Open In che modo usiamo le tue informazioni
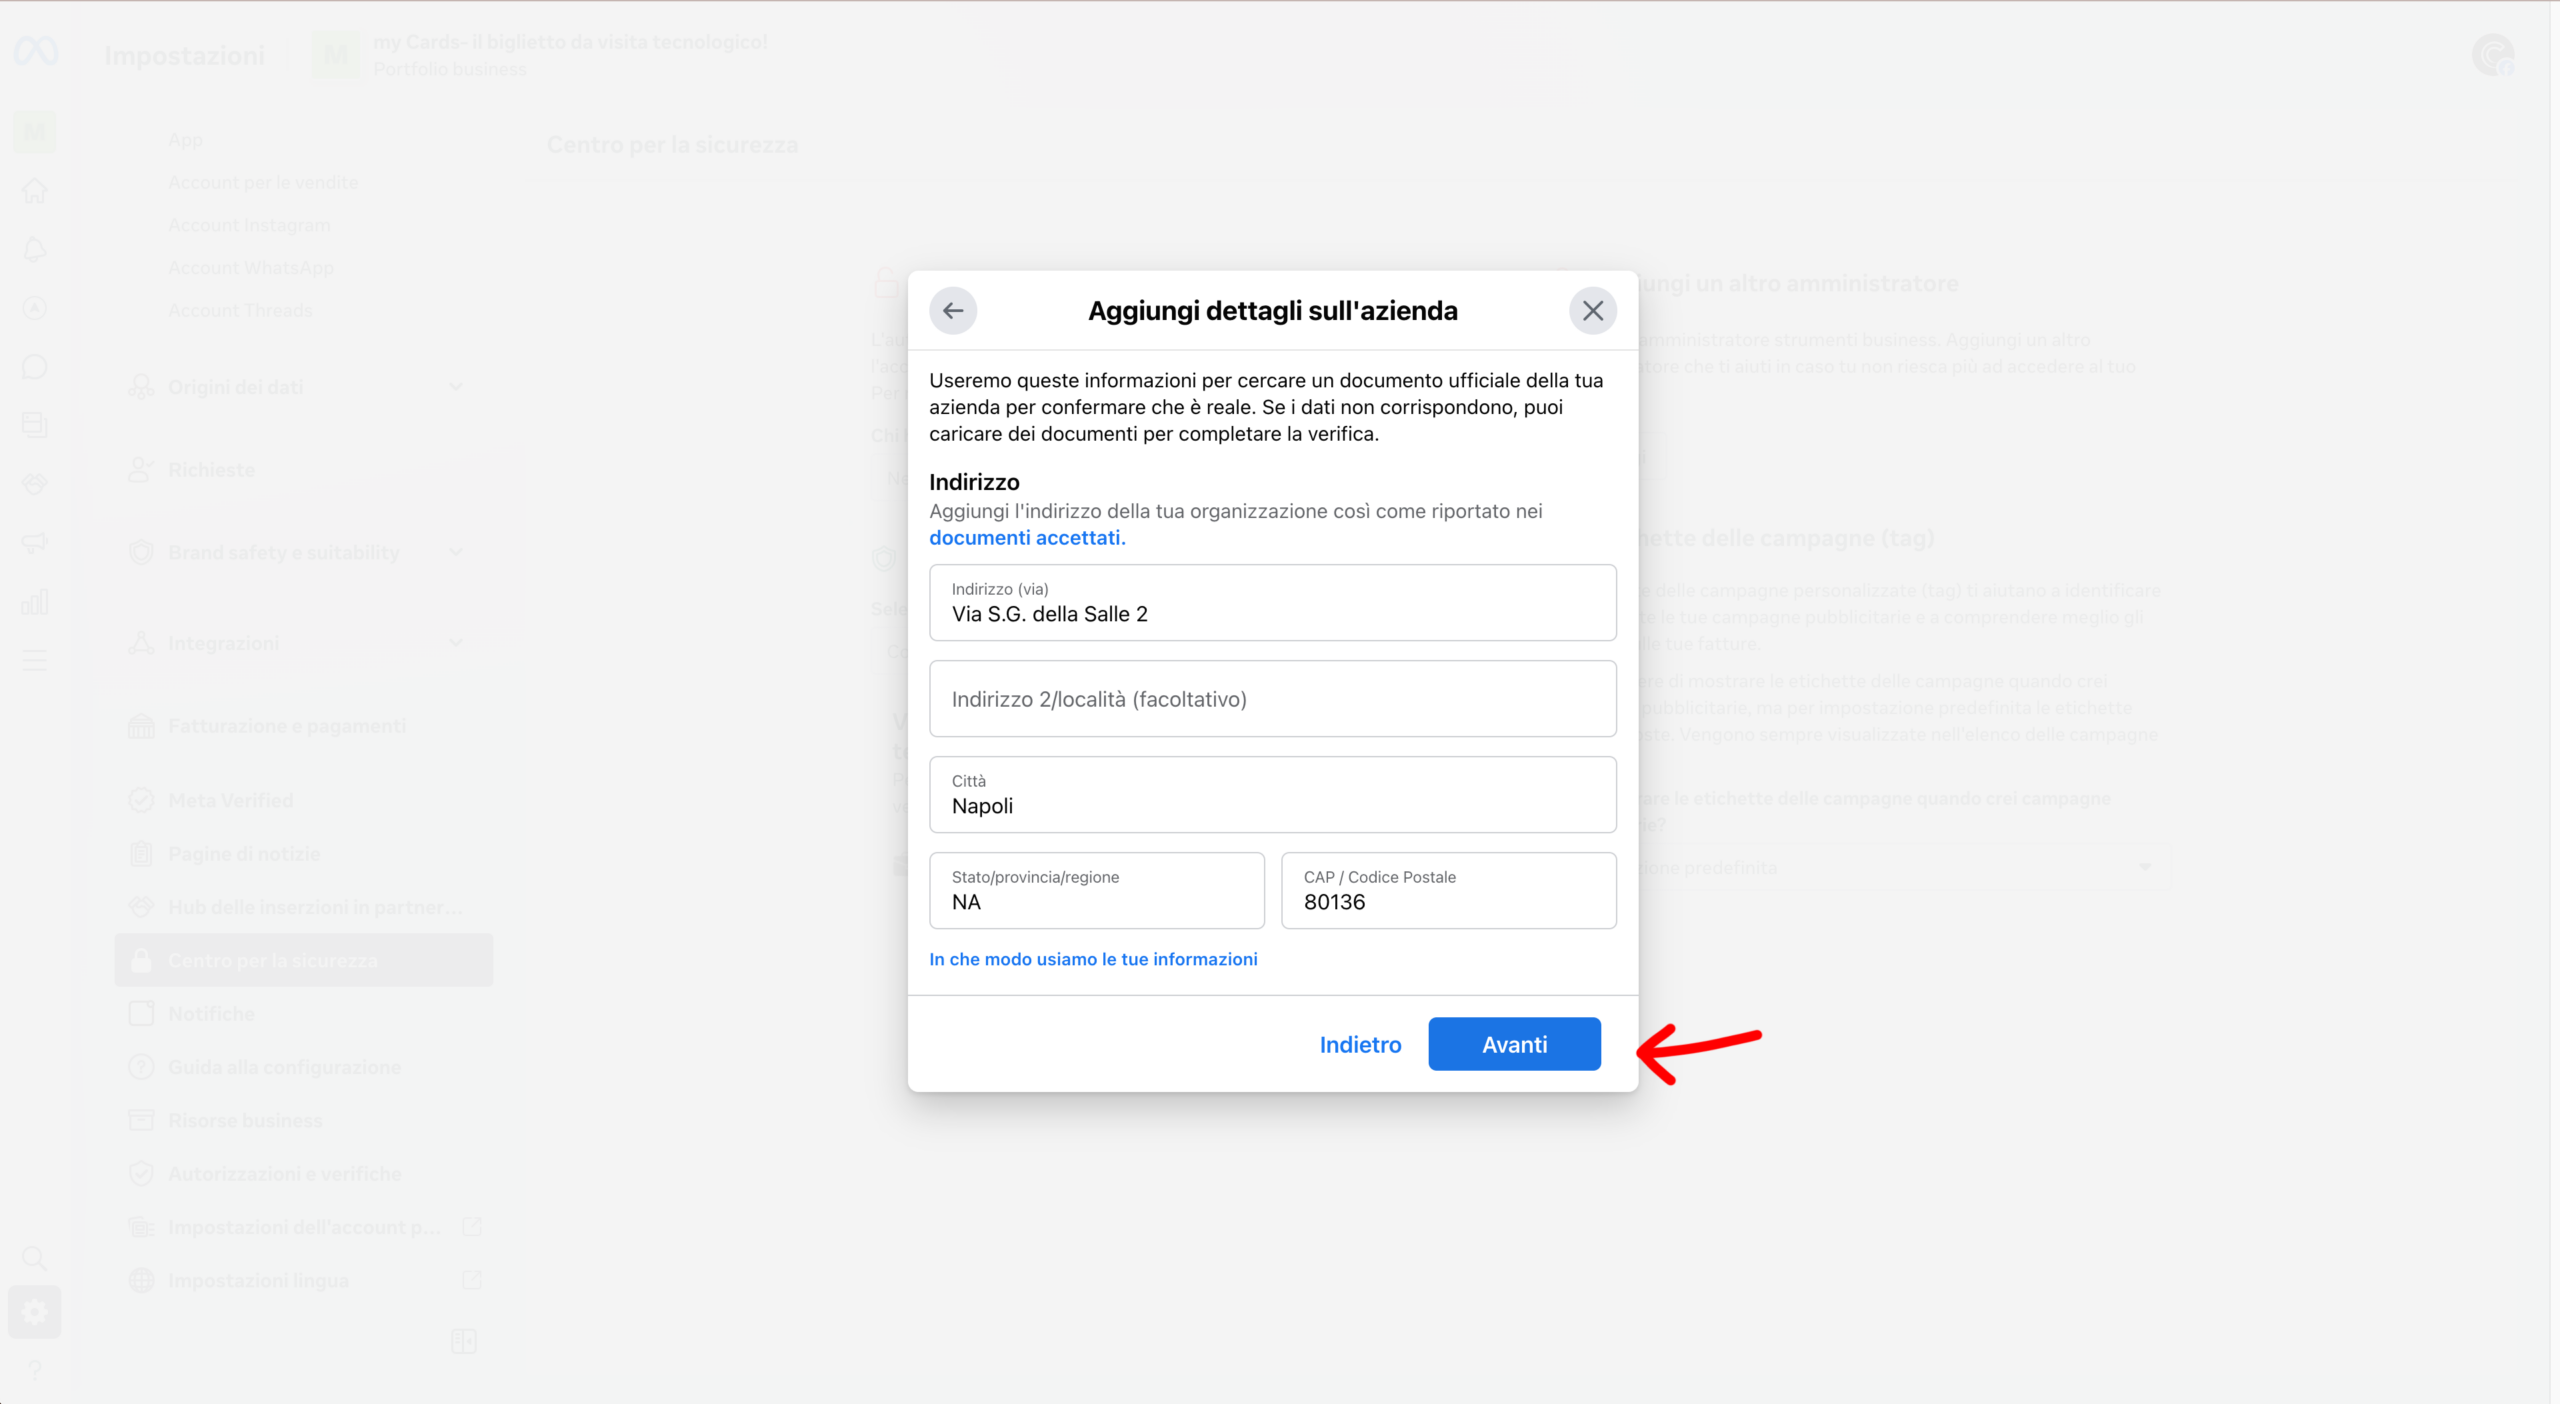This screenshot has width=2560, height=1404. [1092, 959]
